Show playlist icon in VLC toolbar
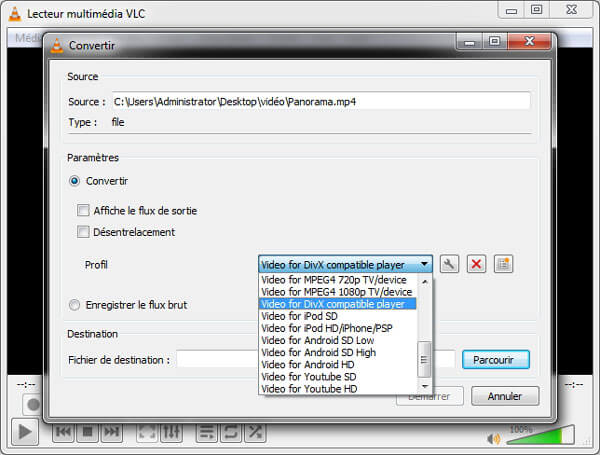The height and width of the screenshot is (455, 600). [207, 432]
